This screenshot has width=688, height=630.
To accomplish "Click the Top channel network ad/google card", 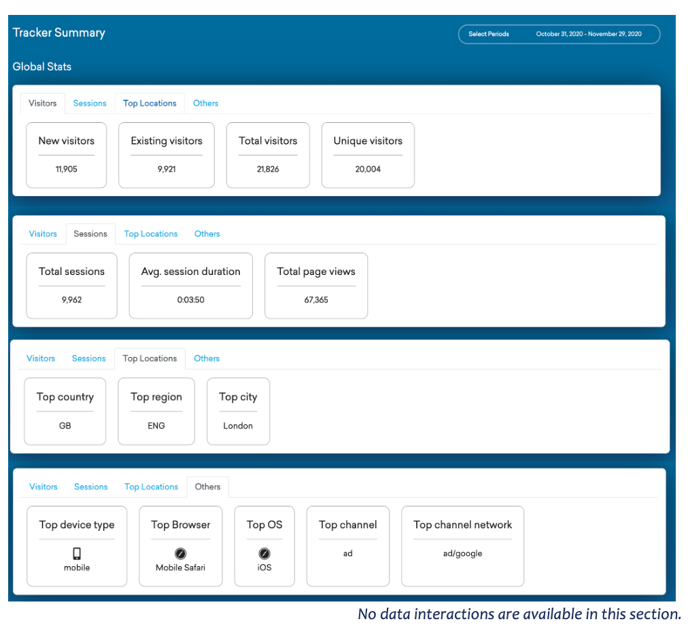I will 462,546.
